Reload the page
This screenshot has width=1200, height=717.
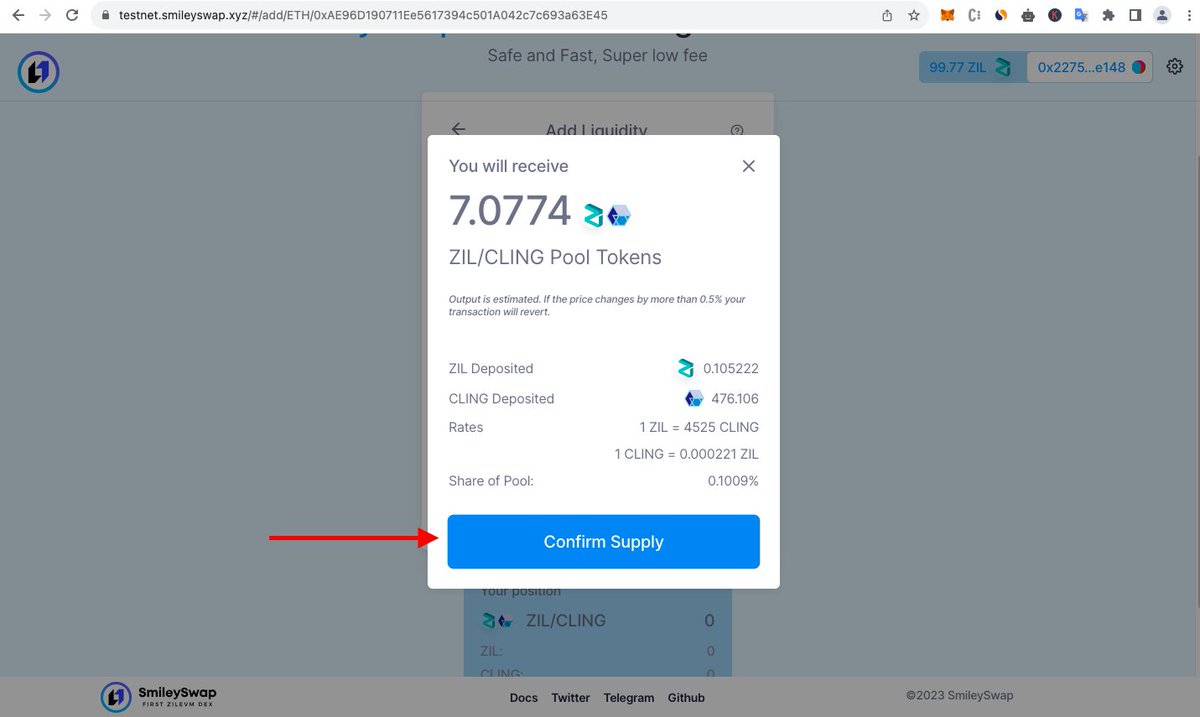click(x=73, y=16)
